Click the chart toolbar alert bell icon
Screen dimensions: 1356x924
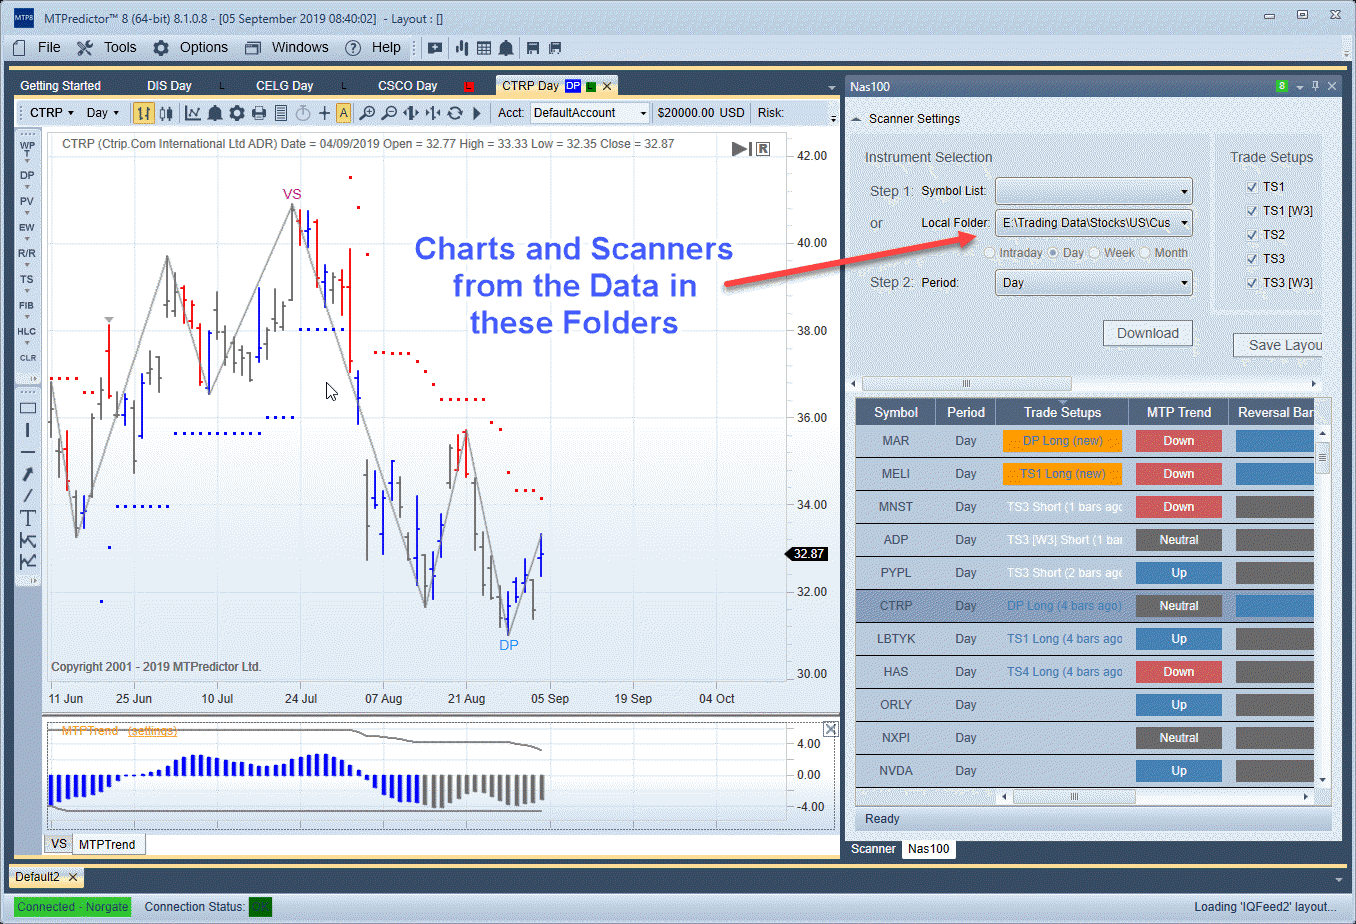[x=215, y=113]
